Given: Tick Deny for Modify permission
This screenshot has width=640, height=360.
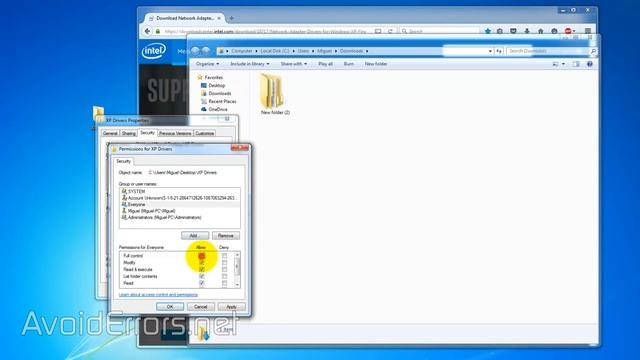Looking at the screenshot, I should (224, 263).
